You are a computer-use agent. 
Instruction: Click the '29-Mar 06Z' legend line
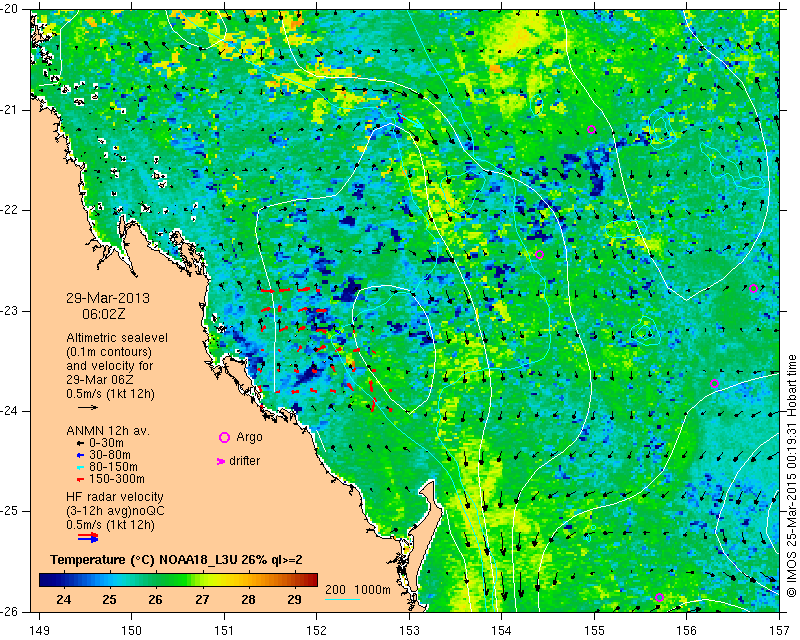pos(100,380)
